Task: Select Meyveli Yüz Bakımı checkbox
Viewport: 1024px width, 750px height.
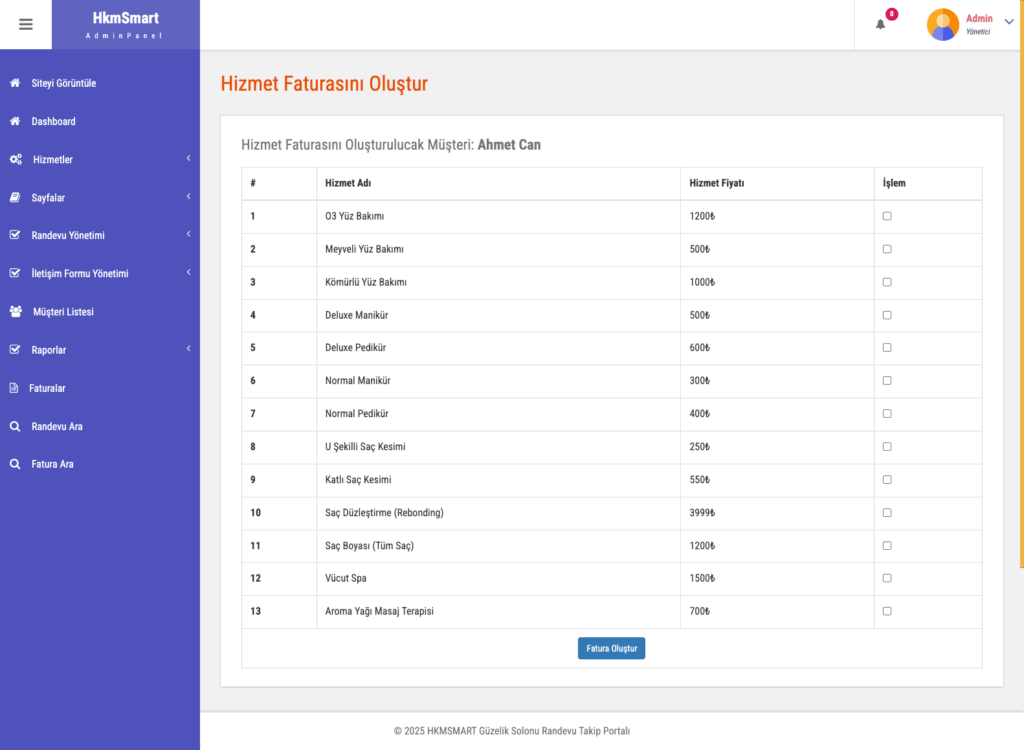Action: click(x=887, y=249)
